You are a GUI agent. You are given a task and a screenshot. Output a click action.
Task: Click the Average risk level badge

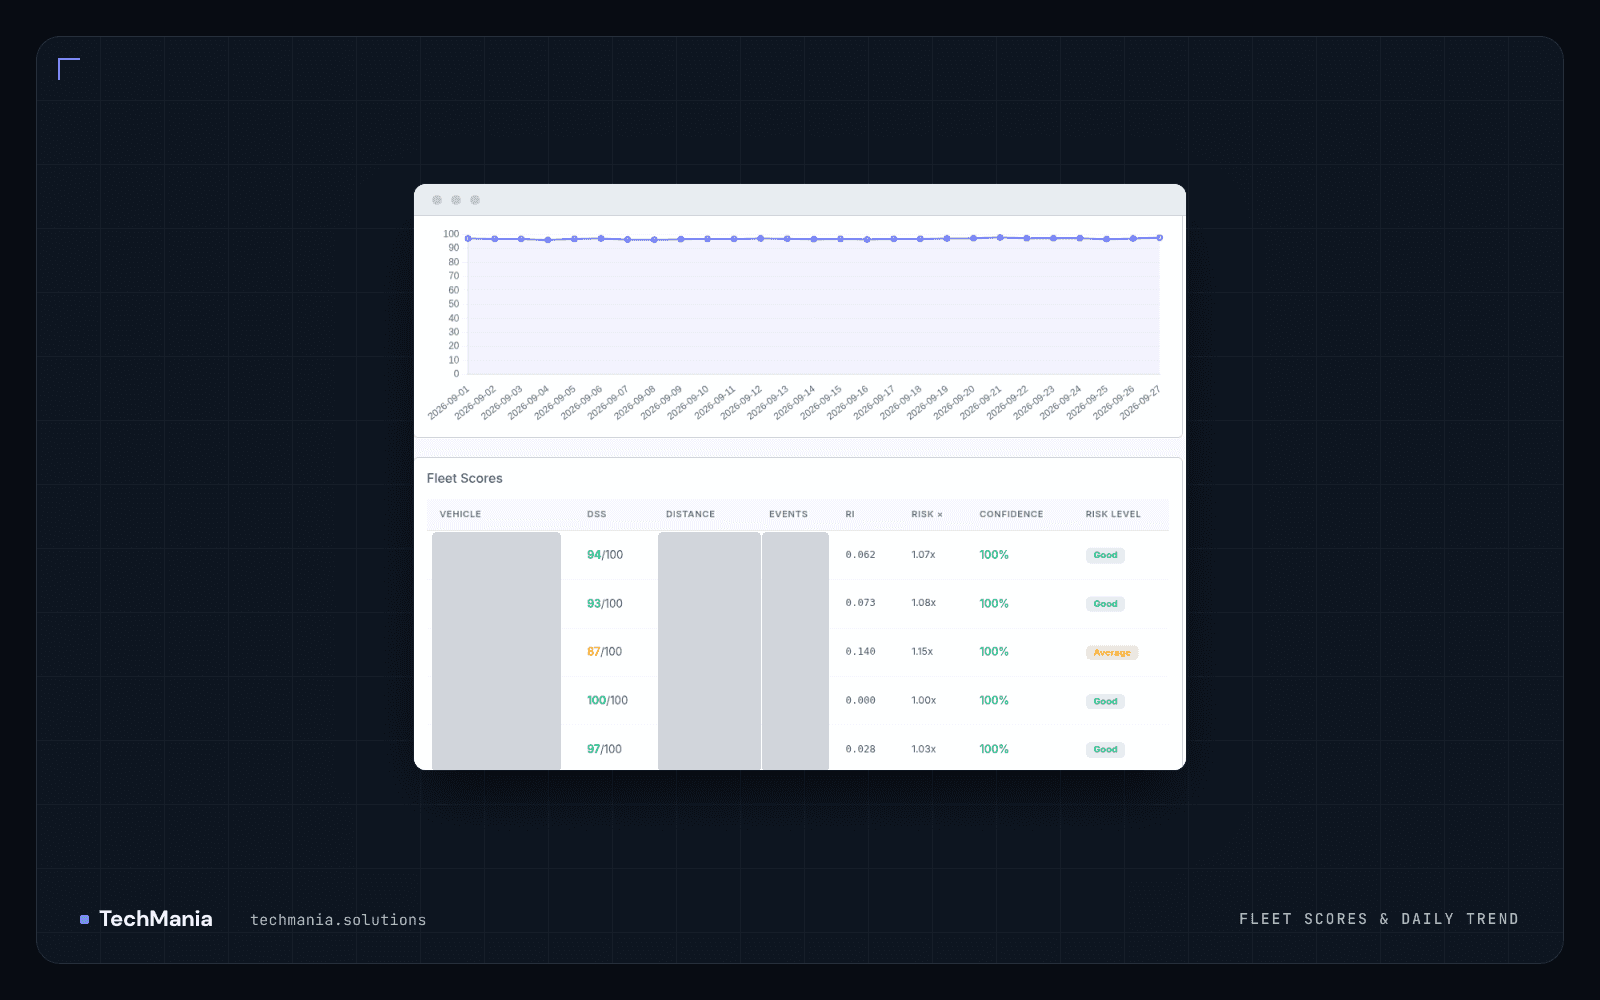1112,653
